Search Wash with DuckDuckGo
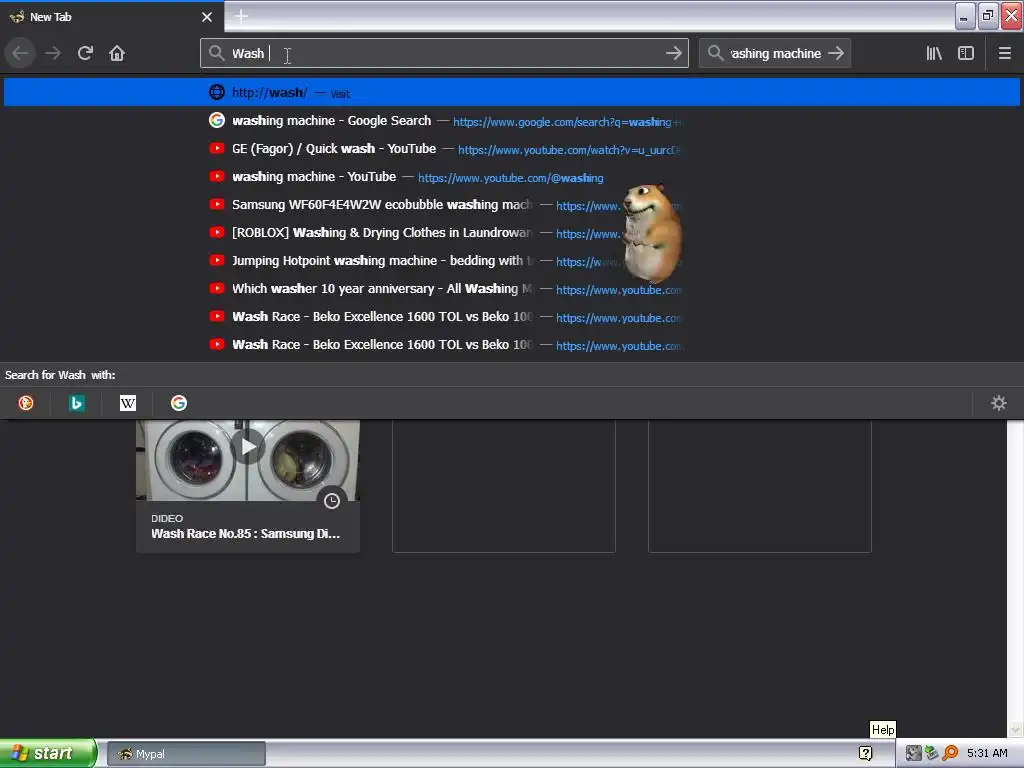Image resolution: width=1024 pixels, height=768 pixels. point(25,403)
